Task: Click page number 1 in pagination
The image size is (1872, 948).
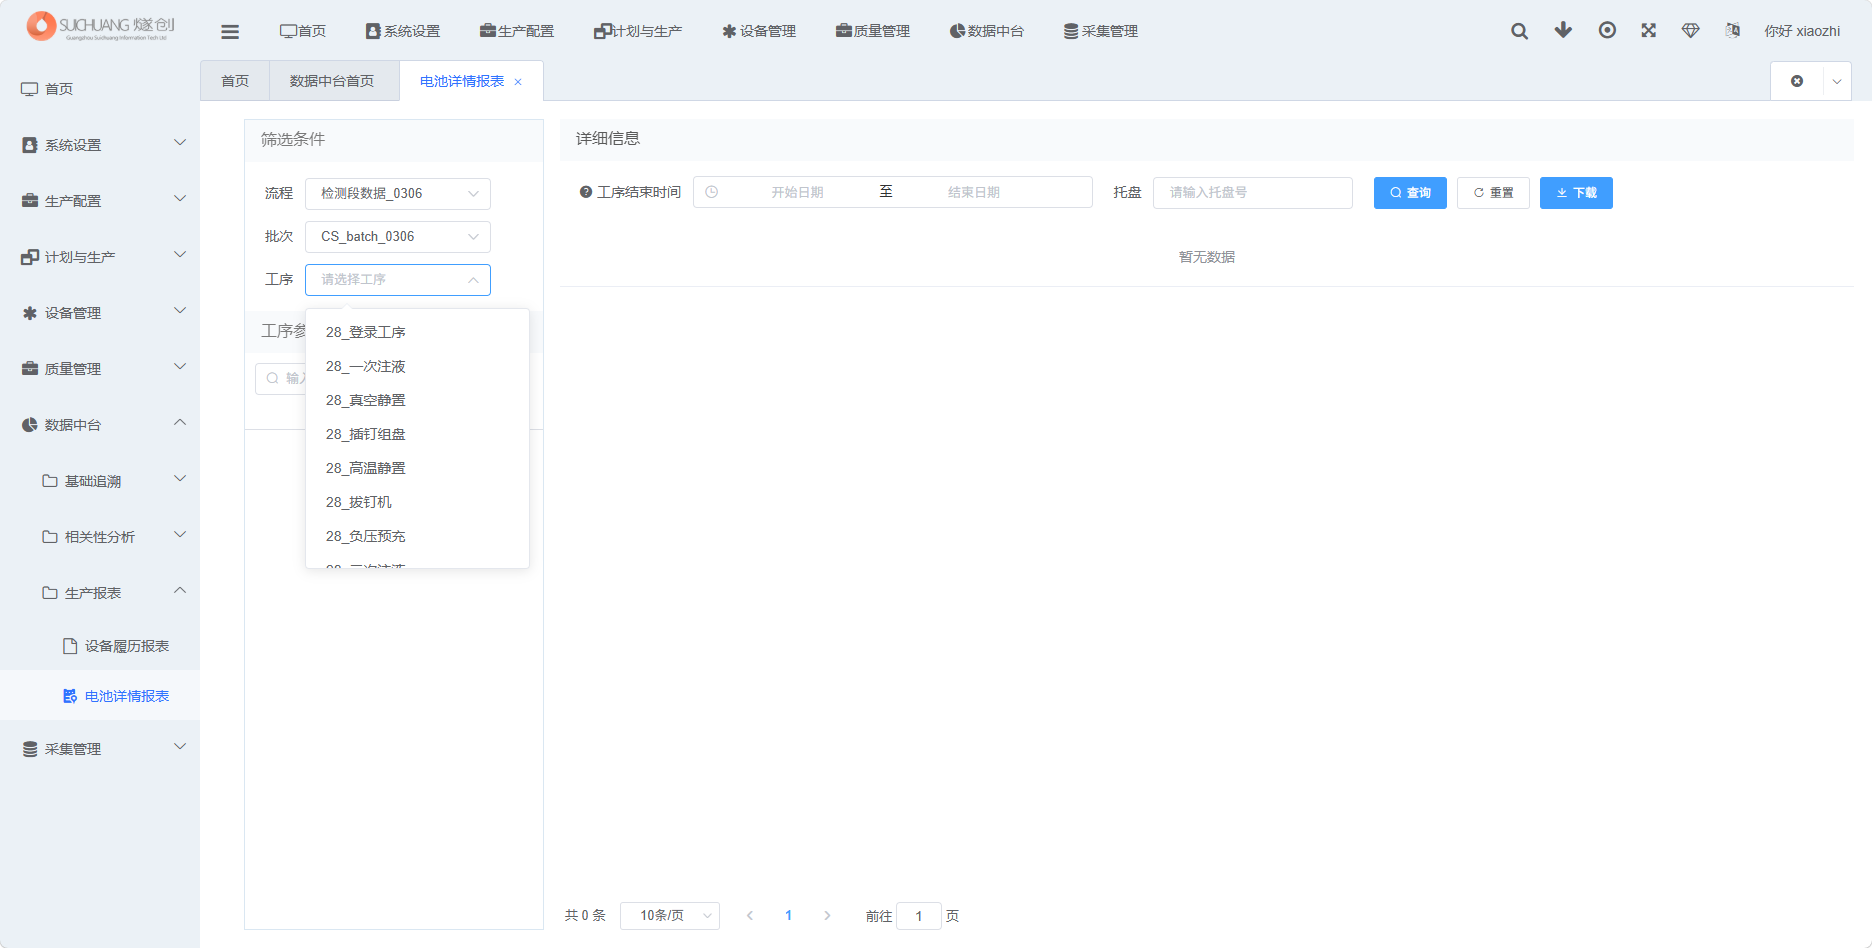Action: (789, 916)
